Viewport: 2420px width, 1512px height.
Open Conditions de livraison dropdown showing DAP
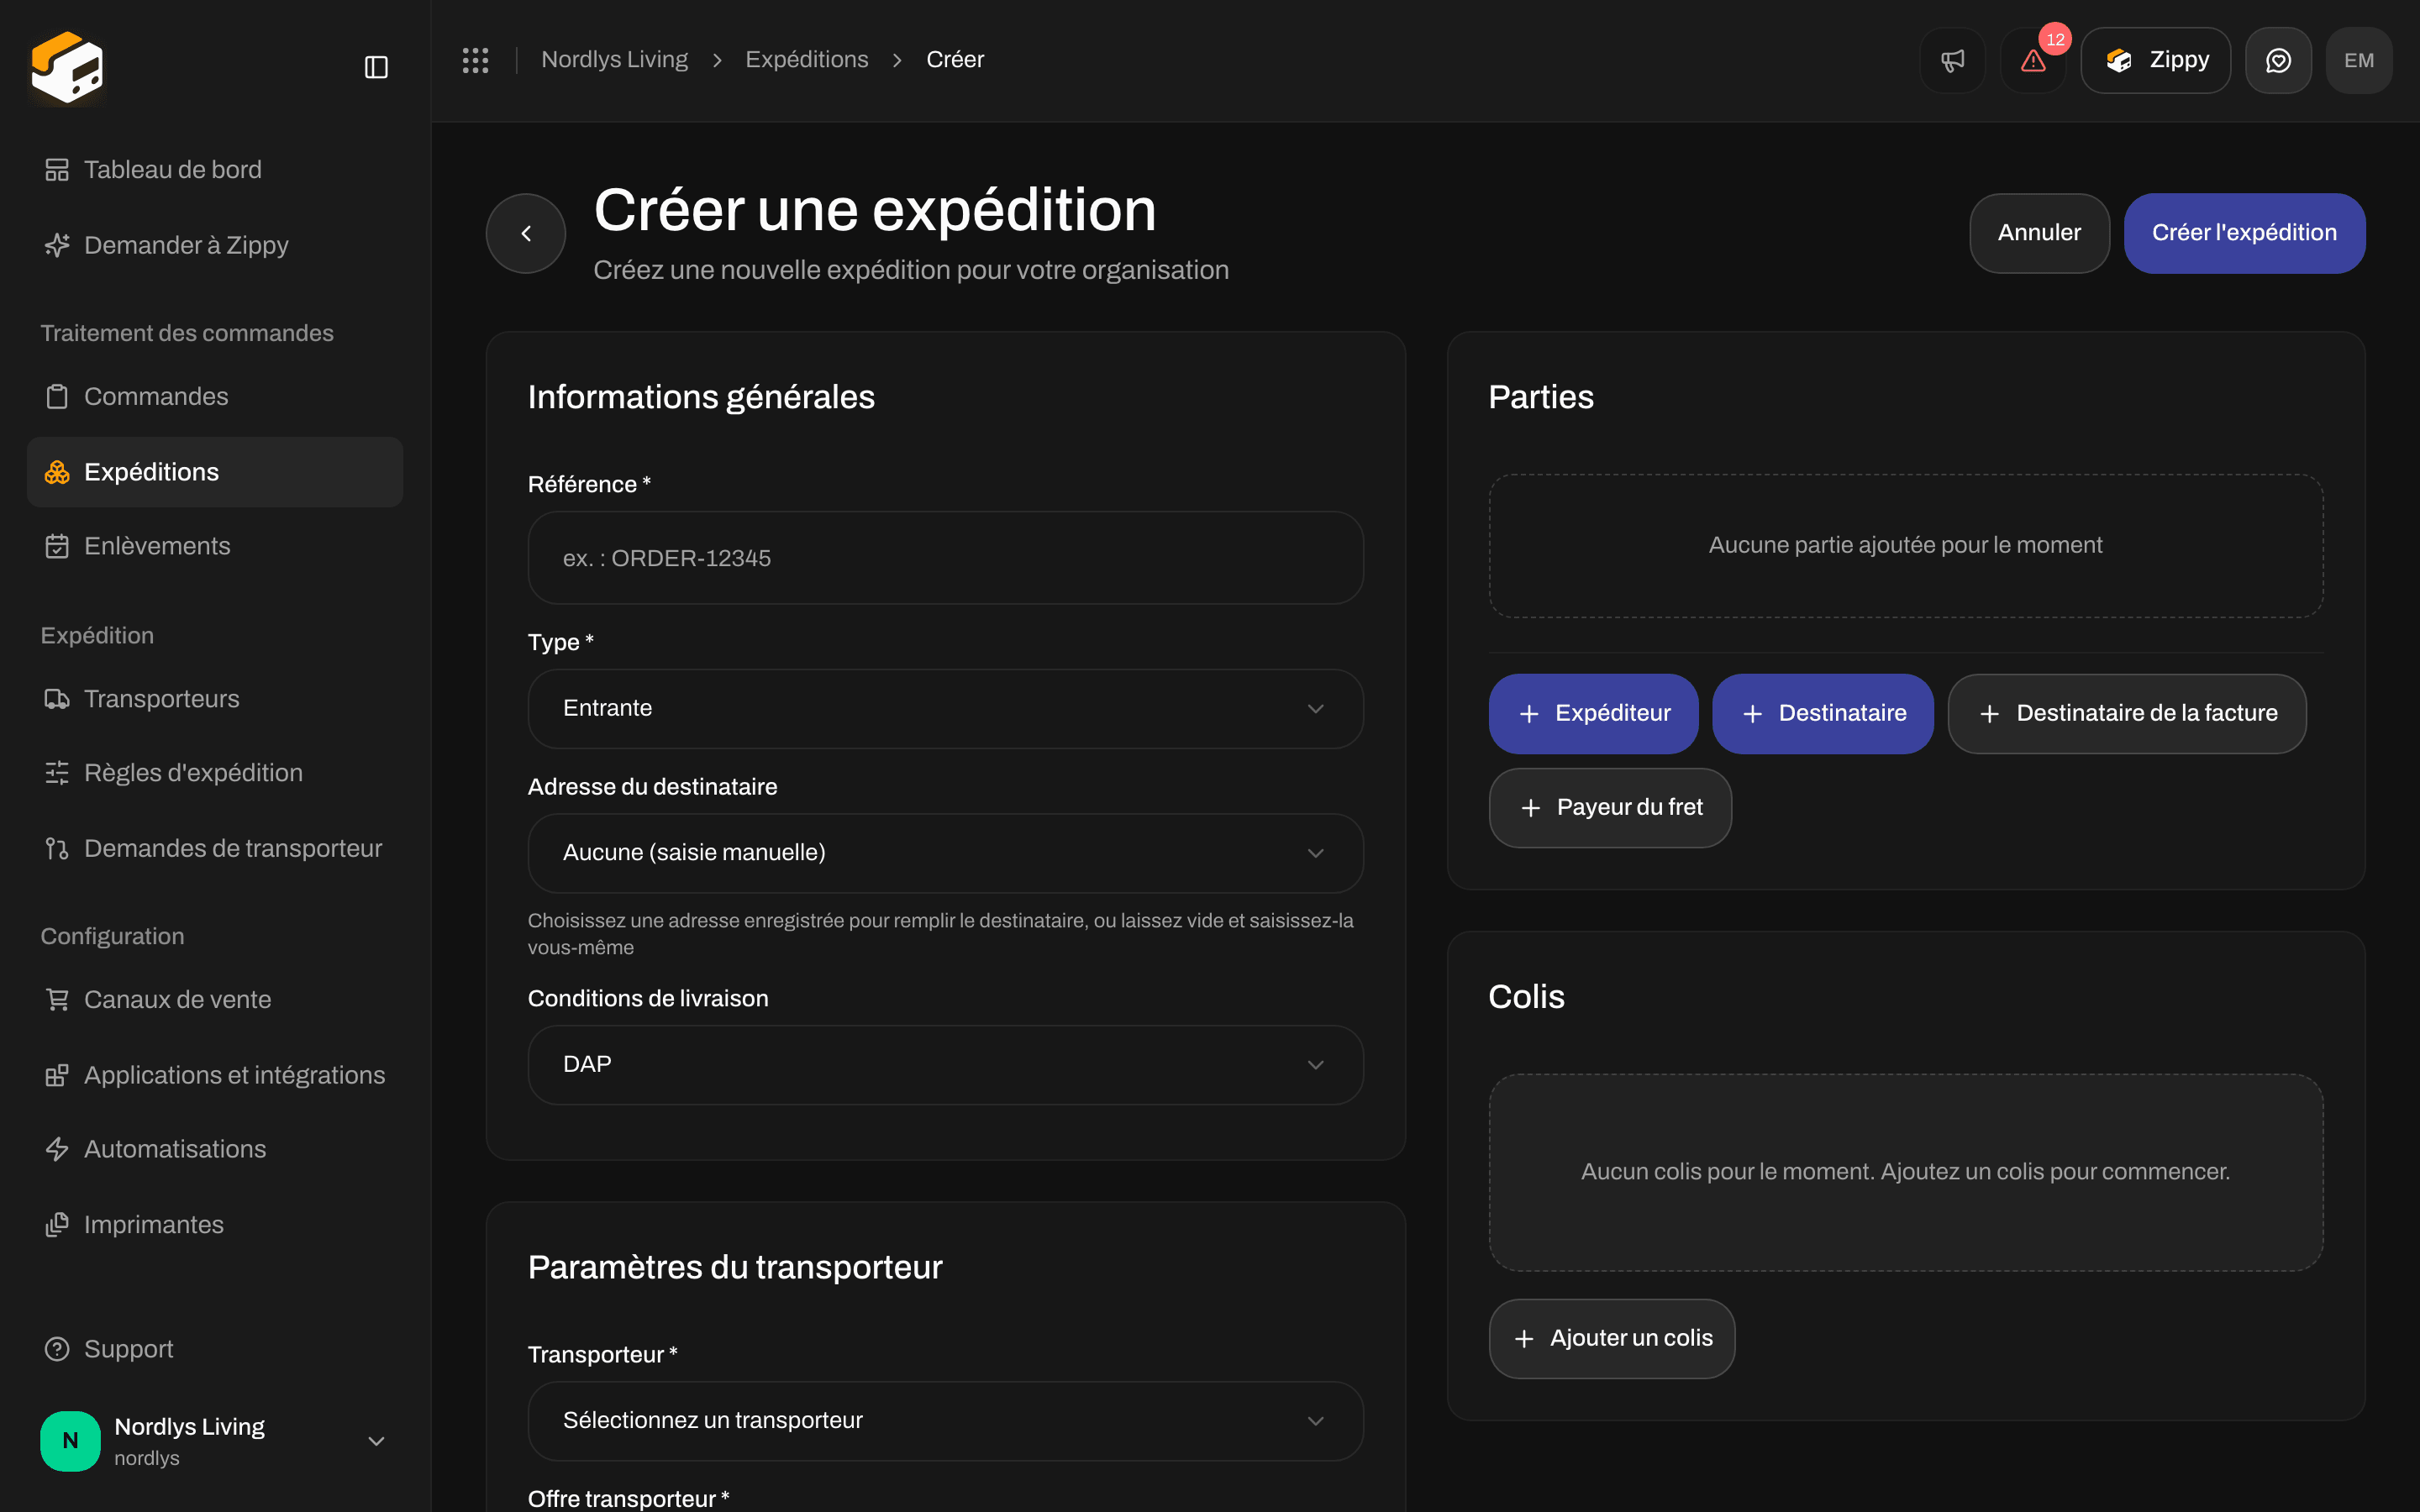pyautogui.click(x=945, y=1065)
